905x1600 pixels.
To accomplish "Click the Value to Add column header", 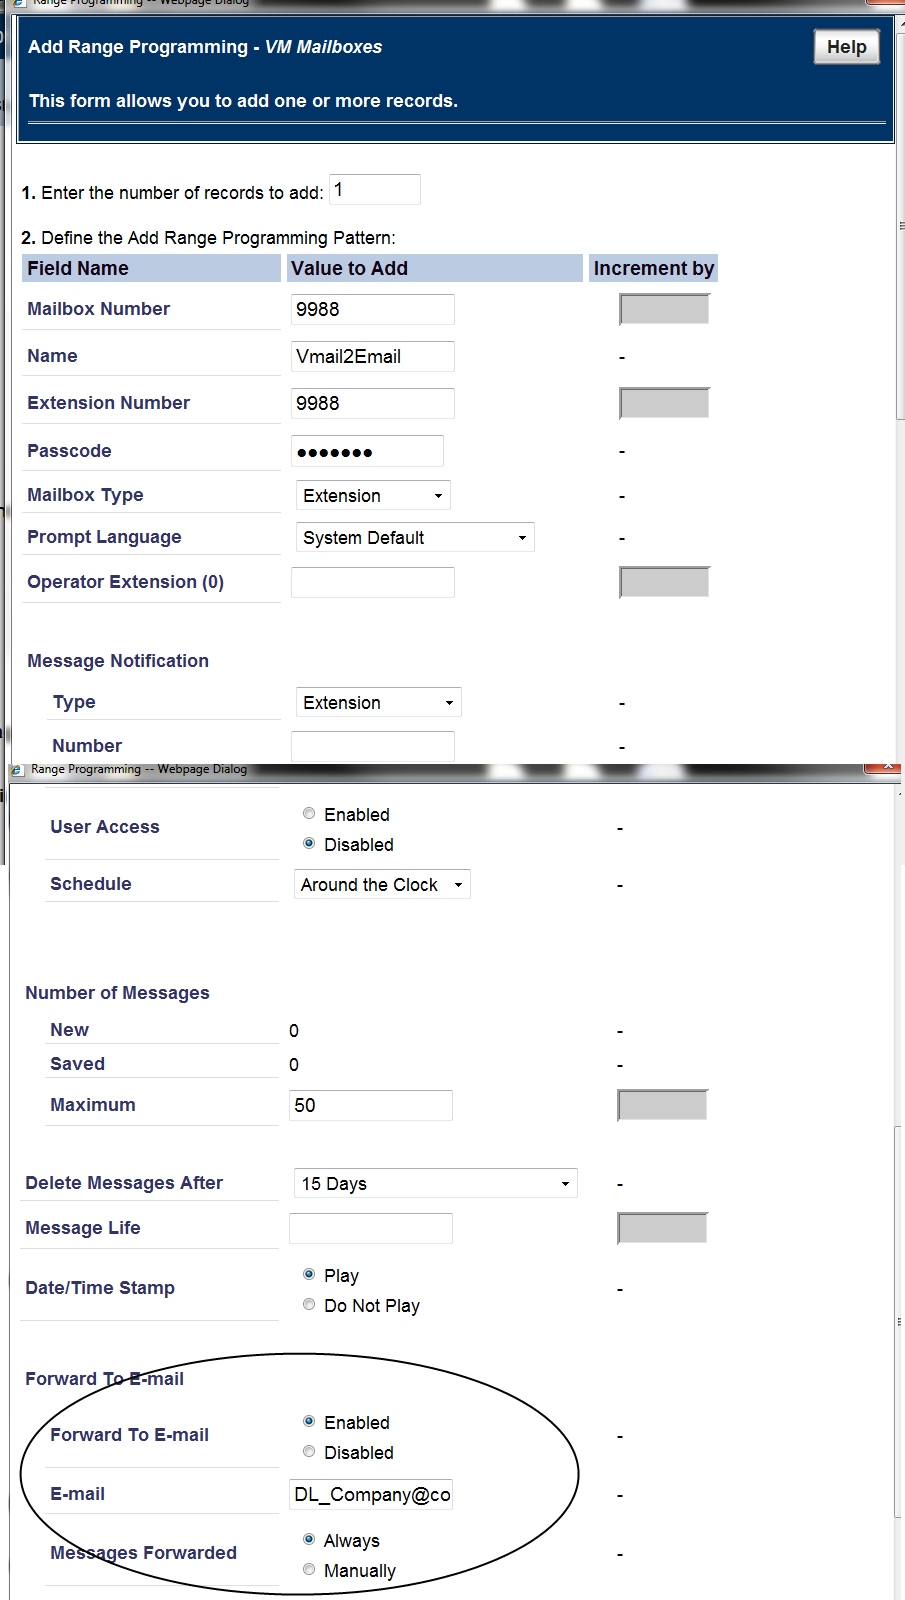I will tap(434, 268).
